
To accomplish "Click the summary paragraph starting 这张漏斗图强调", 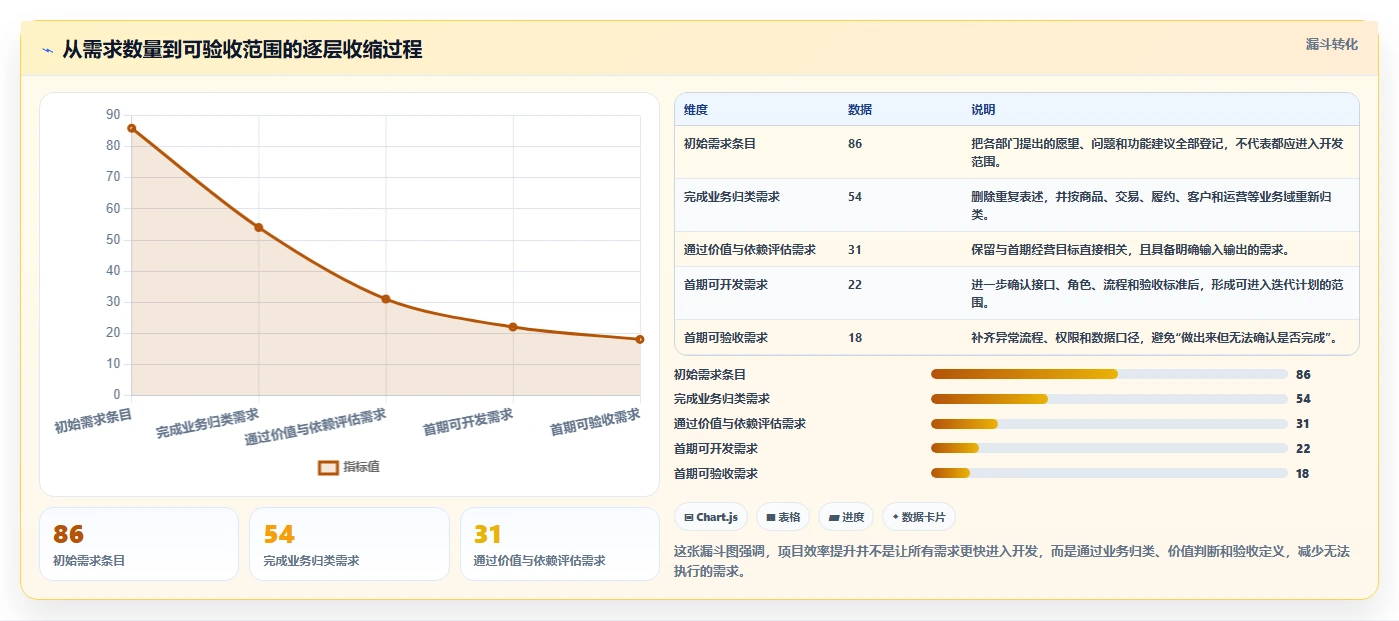I will pos(1012,562).
